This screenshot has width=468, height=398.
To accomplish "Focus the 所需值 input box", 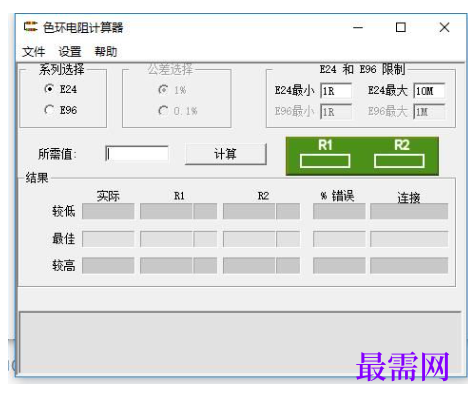I will 137,154.
